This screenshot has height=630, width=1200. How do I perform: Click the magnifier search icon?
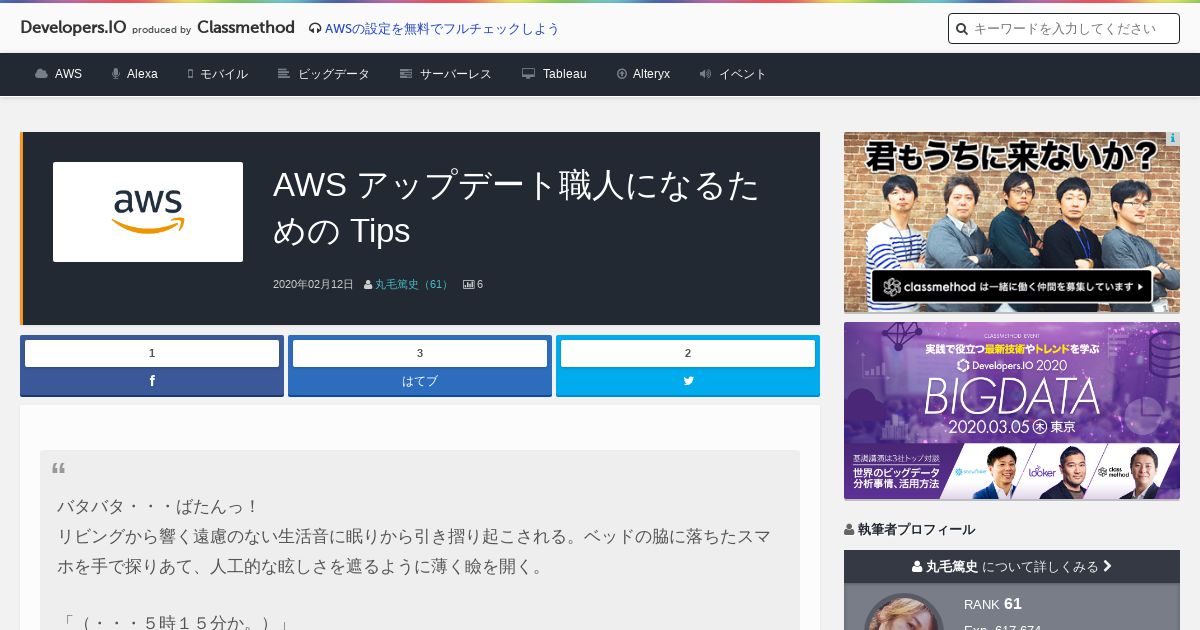pos(962,29)
